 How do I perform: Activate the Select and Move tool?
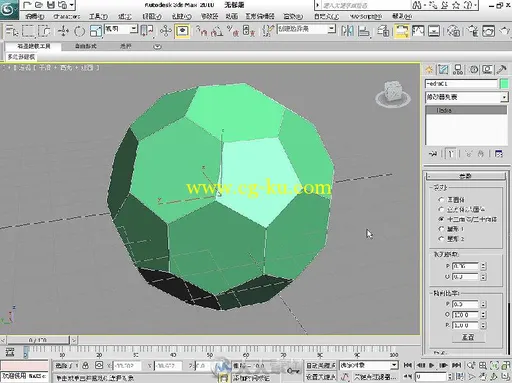tap(63, 31)
